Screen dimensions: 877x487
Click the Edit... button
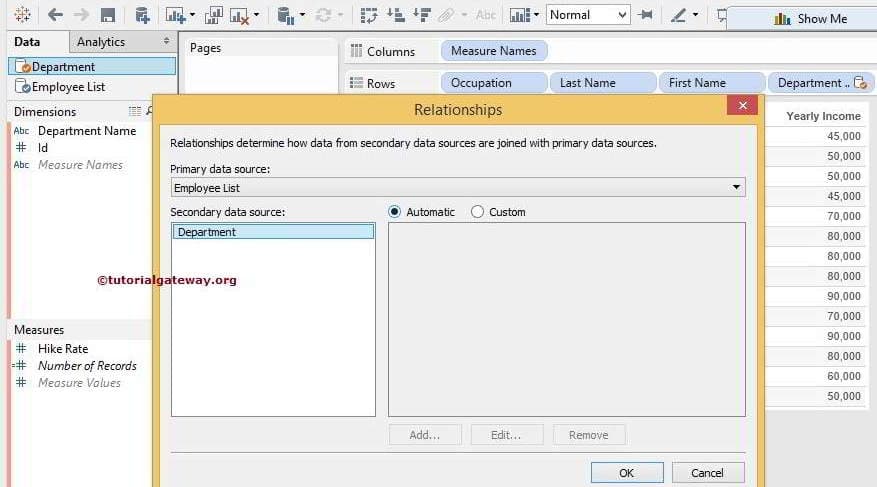point(507,435)
